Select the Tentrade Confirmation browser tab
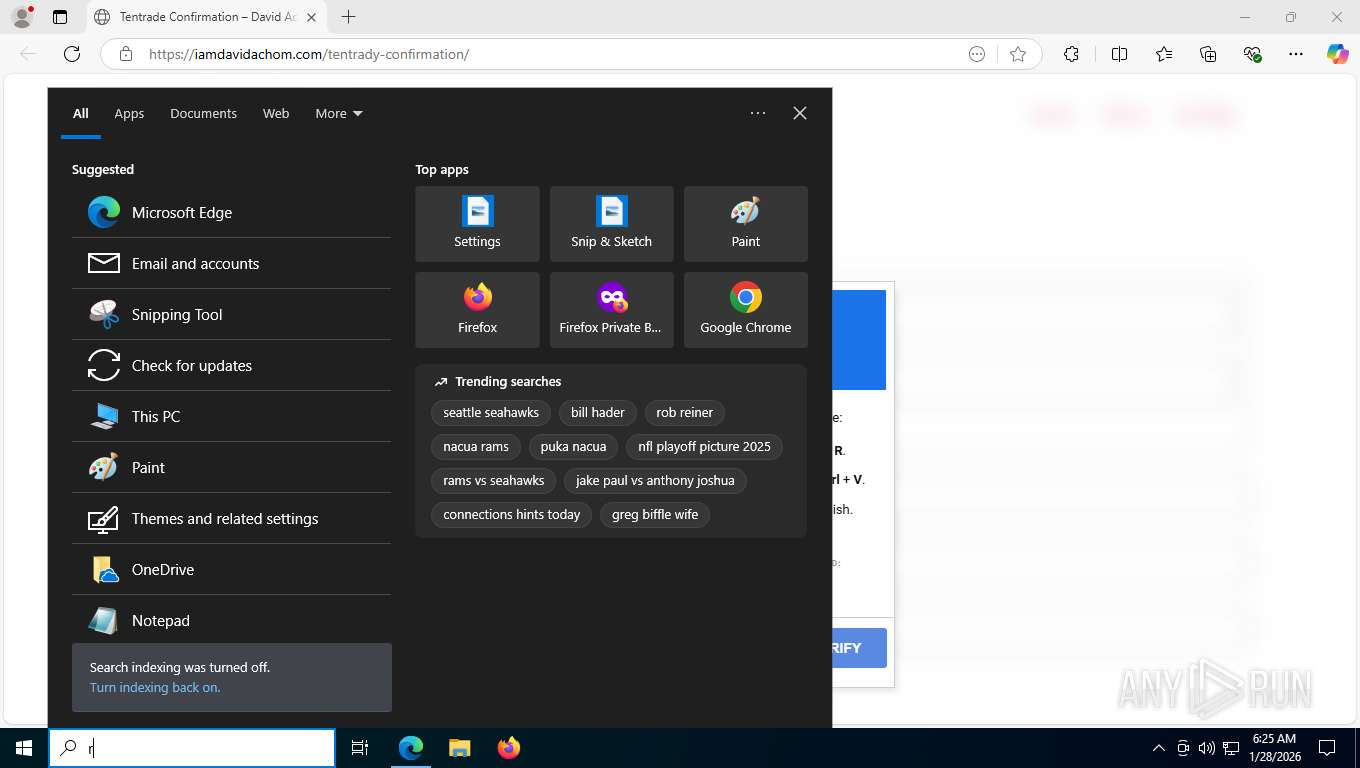The image size is (1360, 768). [x=206, y=17]
